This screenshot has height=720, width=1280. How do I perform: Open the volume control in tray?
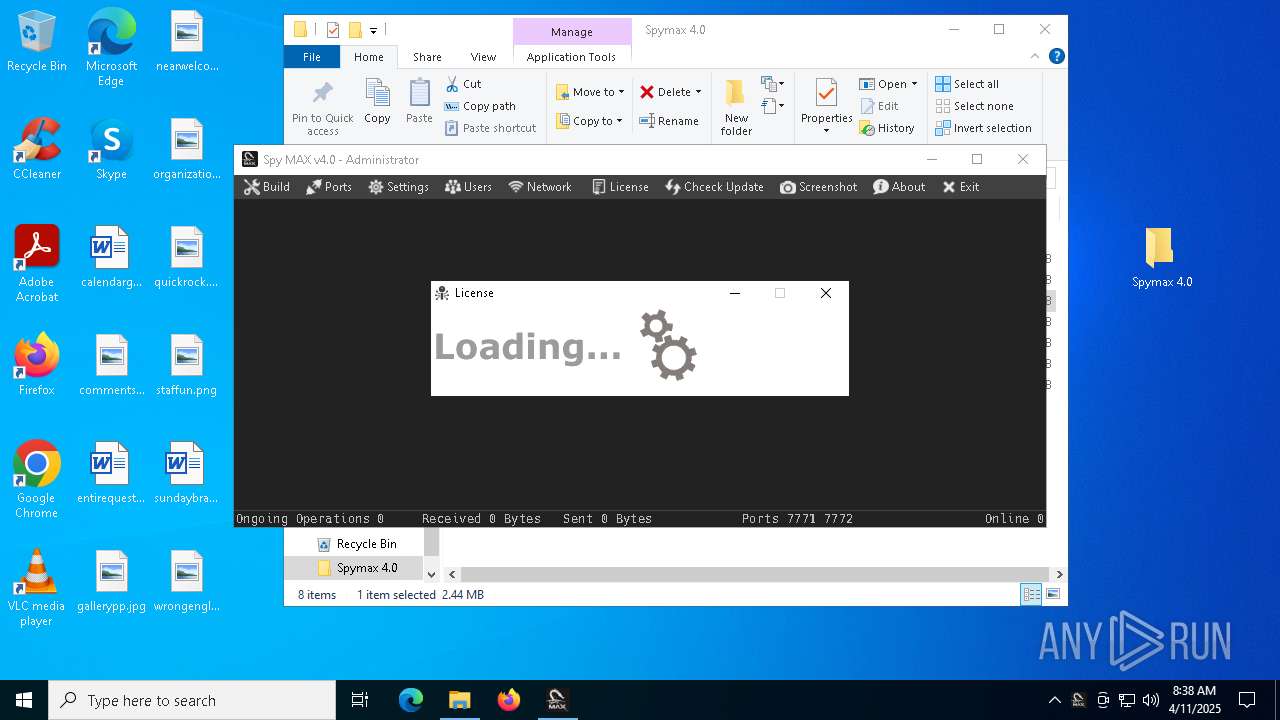click(1151, 700)
